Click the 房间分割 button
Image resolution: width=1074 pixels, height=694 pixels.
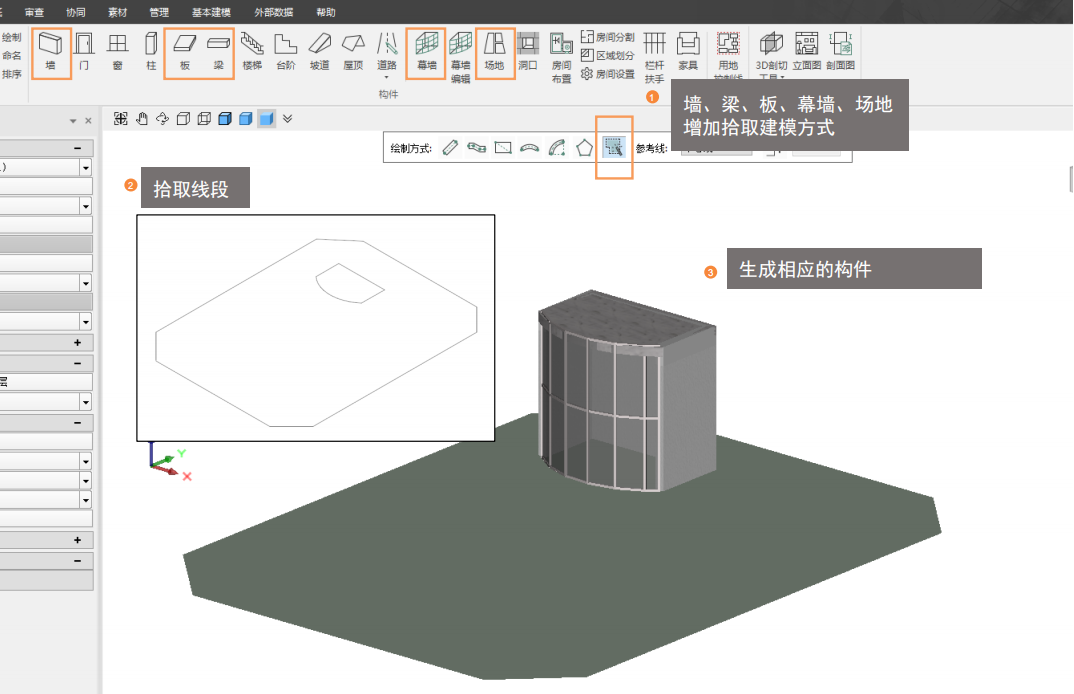click(x=608, y=37)
